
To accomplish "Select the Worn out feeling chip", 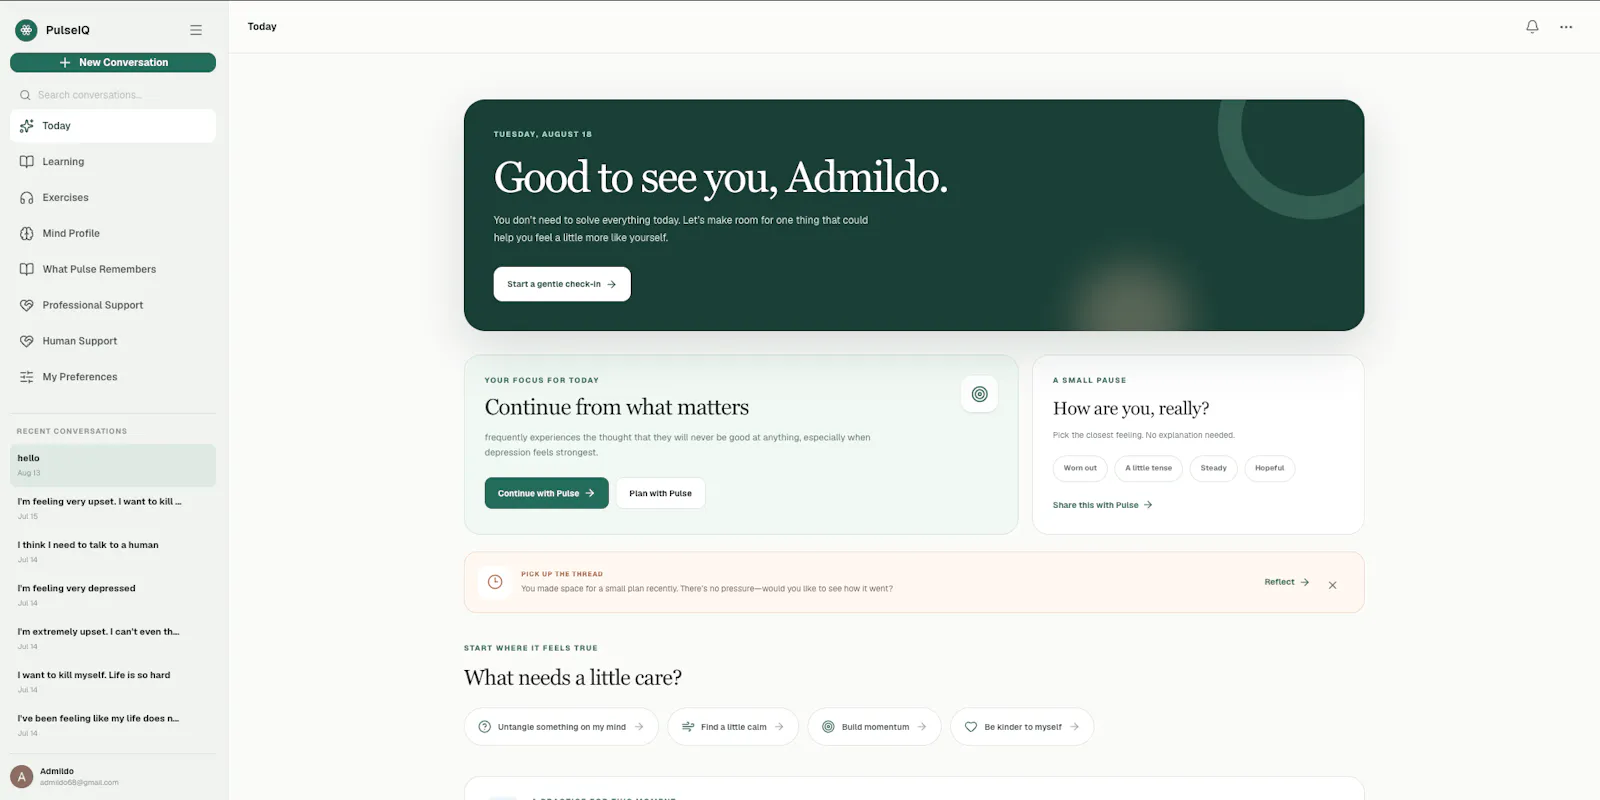I will point(1080,468).
